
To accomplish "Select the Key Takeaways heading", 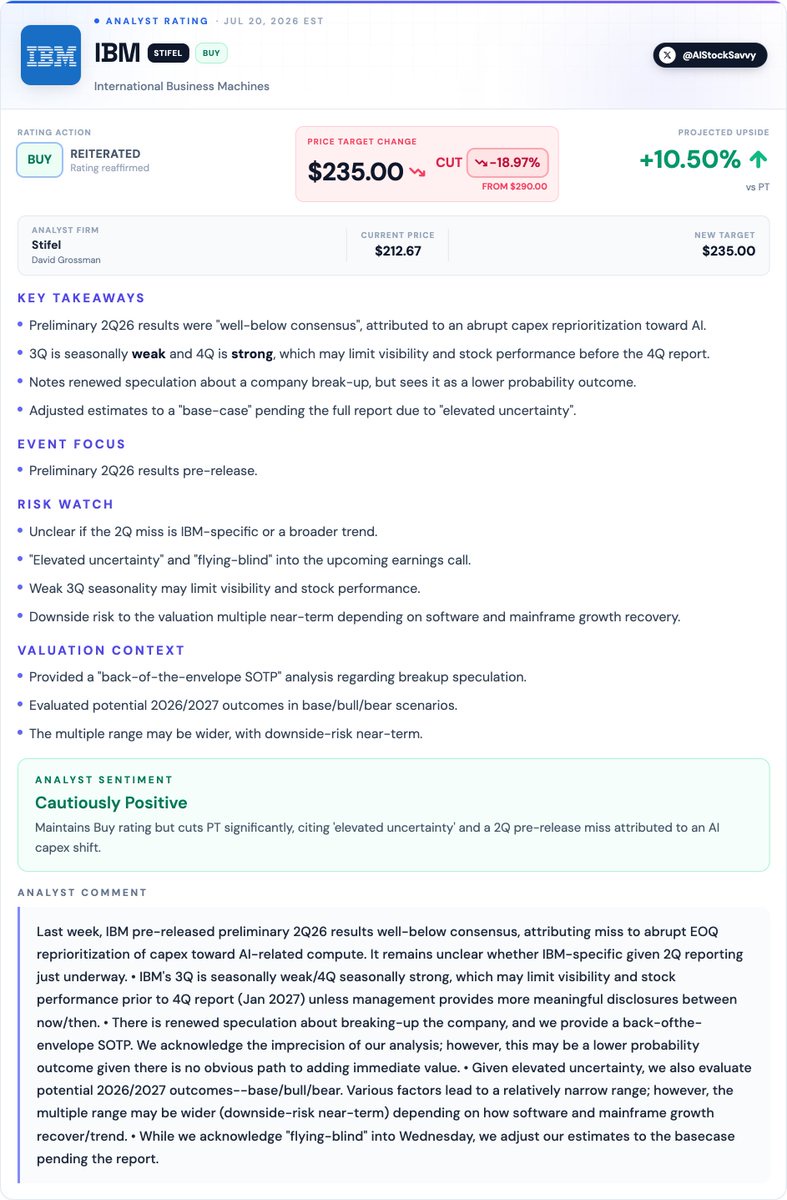I will 81,298.
